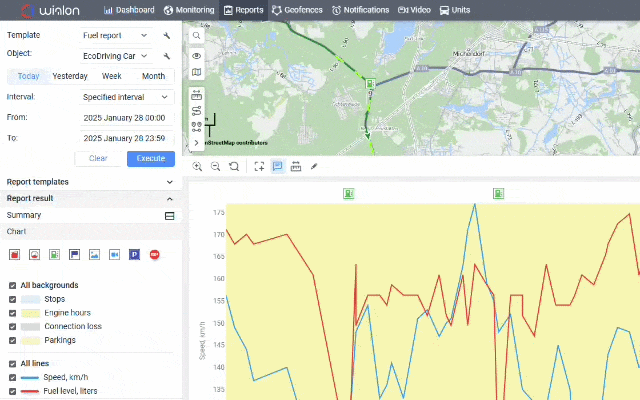Open the Geofences tab
The image size is (640, 400).
[x=297, y=10]
